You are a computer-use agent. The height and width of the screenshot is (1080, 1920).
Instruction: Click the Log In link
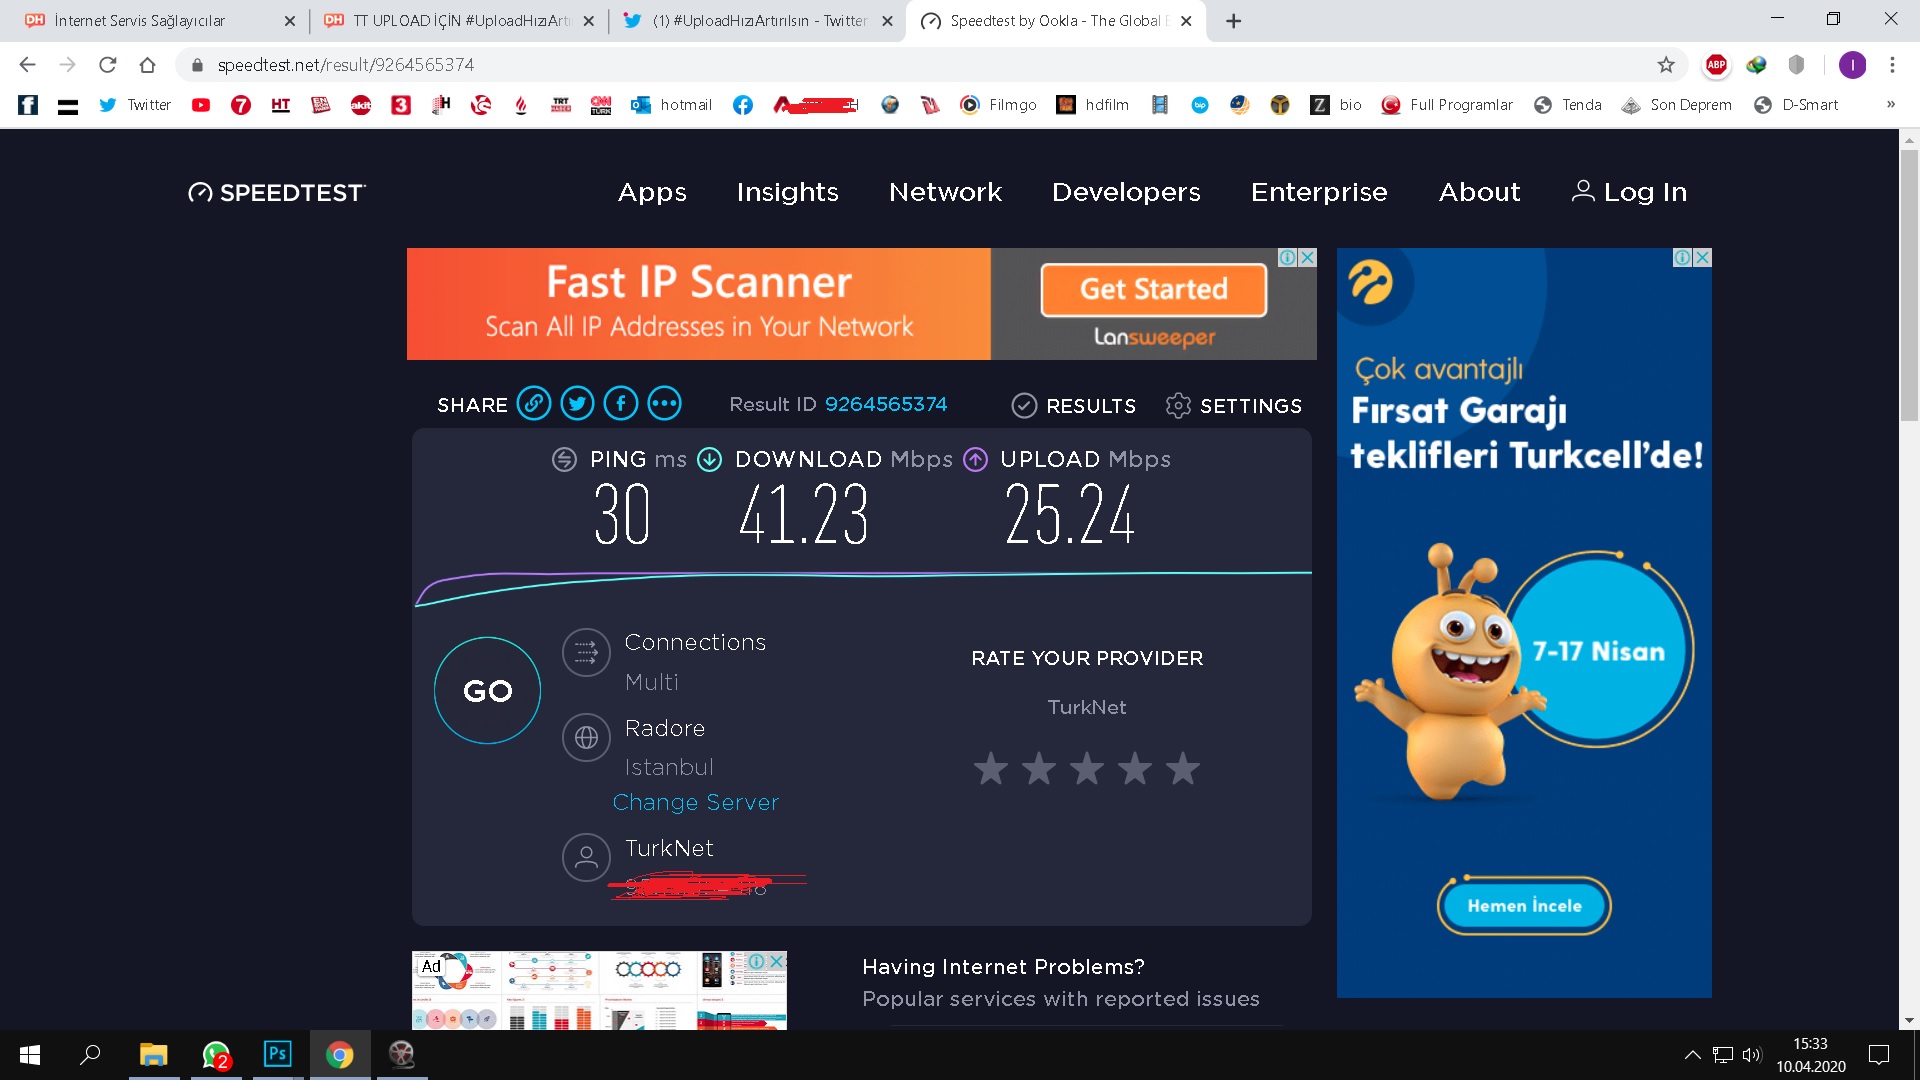coord(1630,192)
